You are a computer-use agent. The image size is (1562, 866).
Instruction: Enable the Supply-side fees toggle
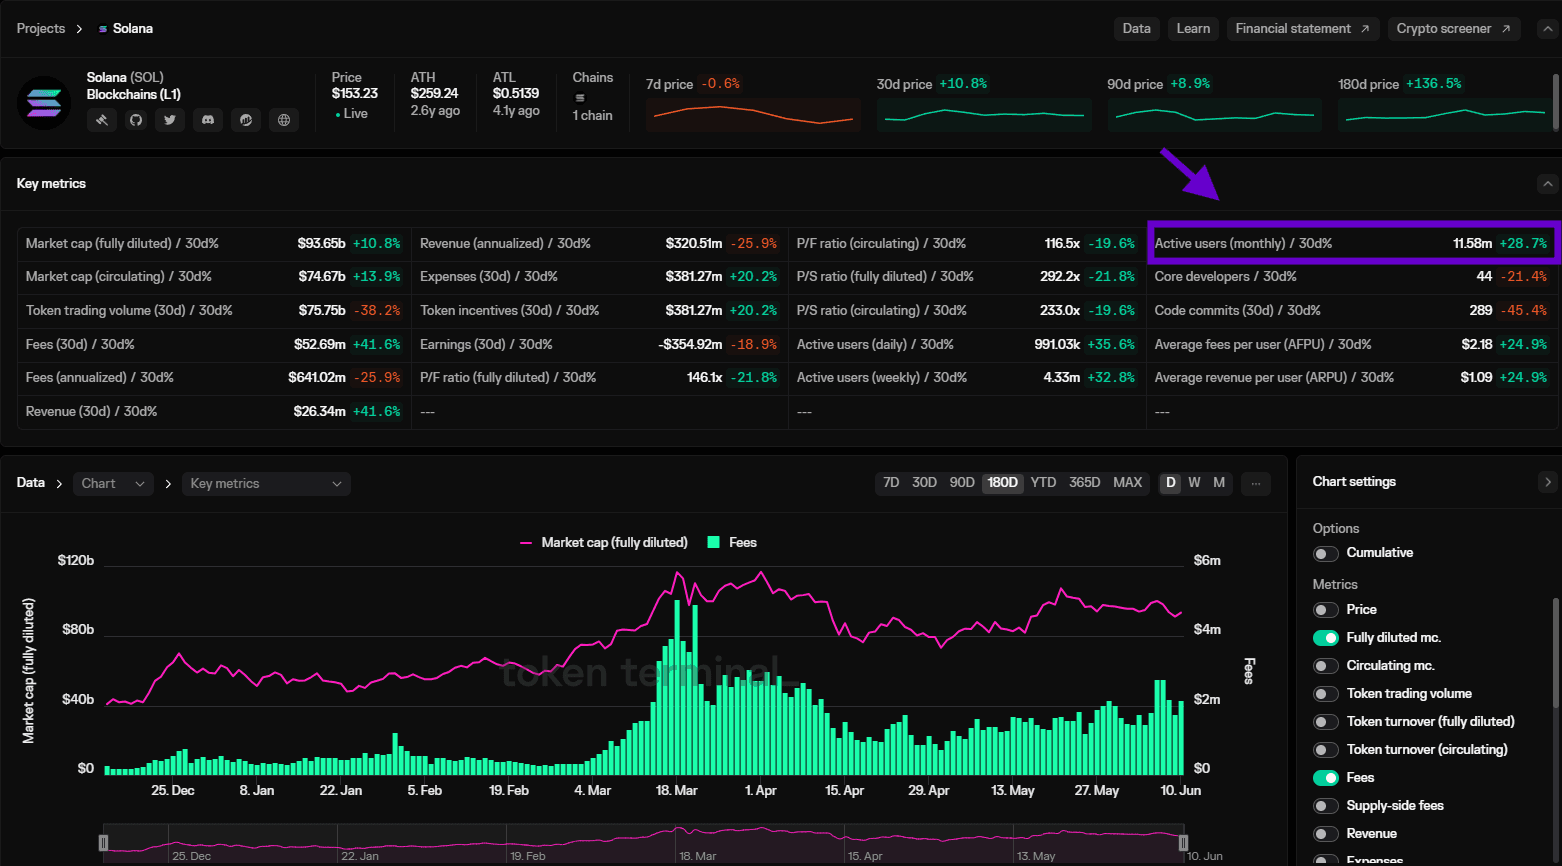[1326, 806]
